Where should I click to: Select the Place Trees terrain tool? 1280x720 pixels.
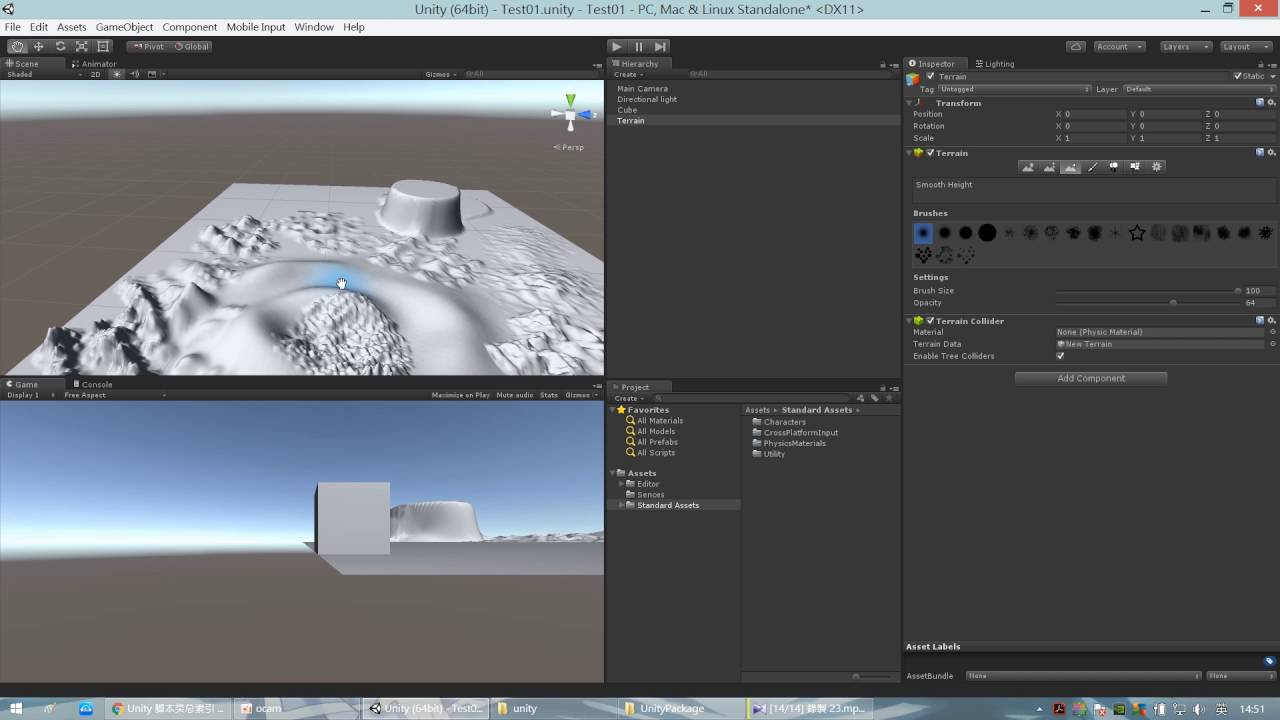click(x=1113, y=167)
